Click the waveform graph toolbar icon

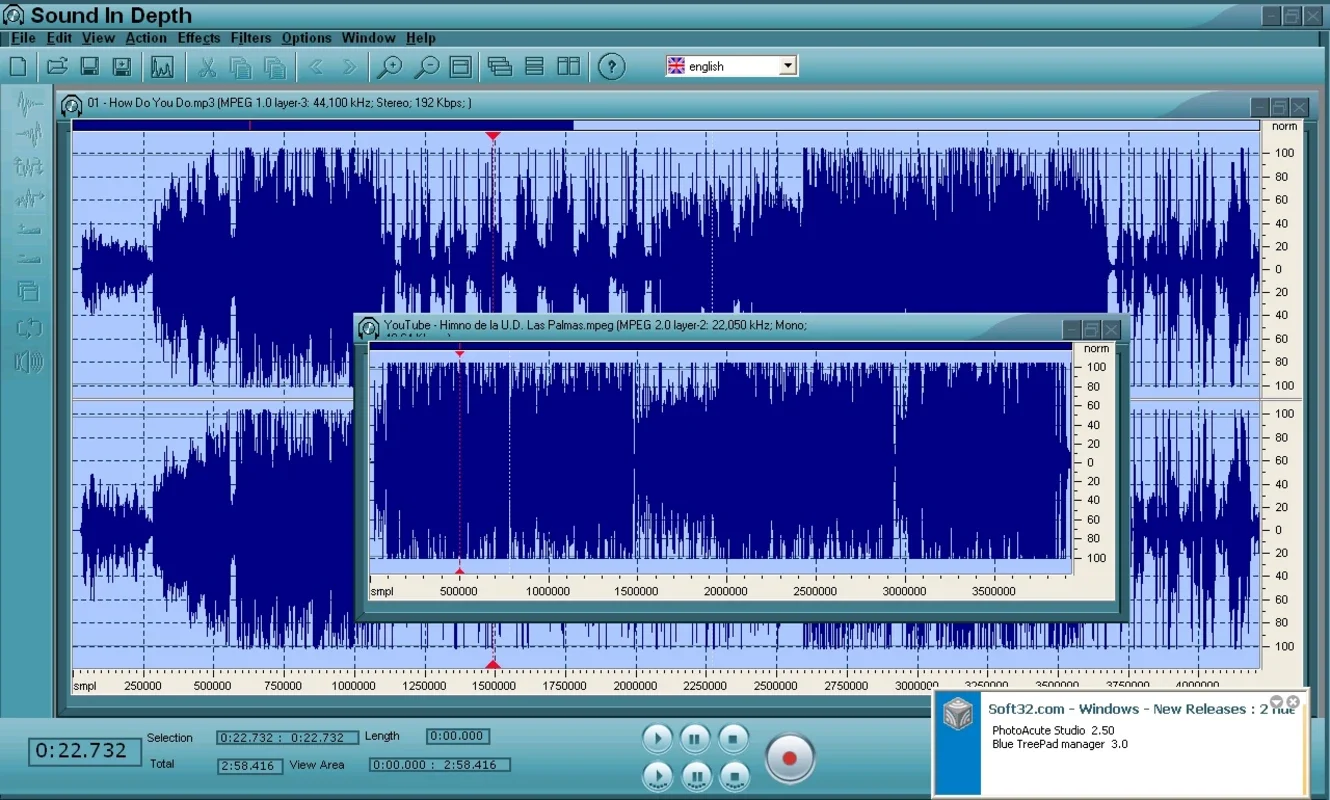click(161, 67)
